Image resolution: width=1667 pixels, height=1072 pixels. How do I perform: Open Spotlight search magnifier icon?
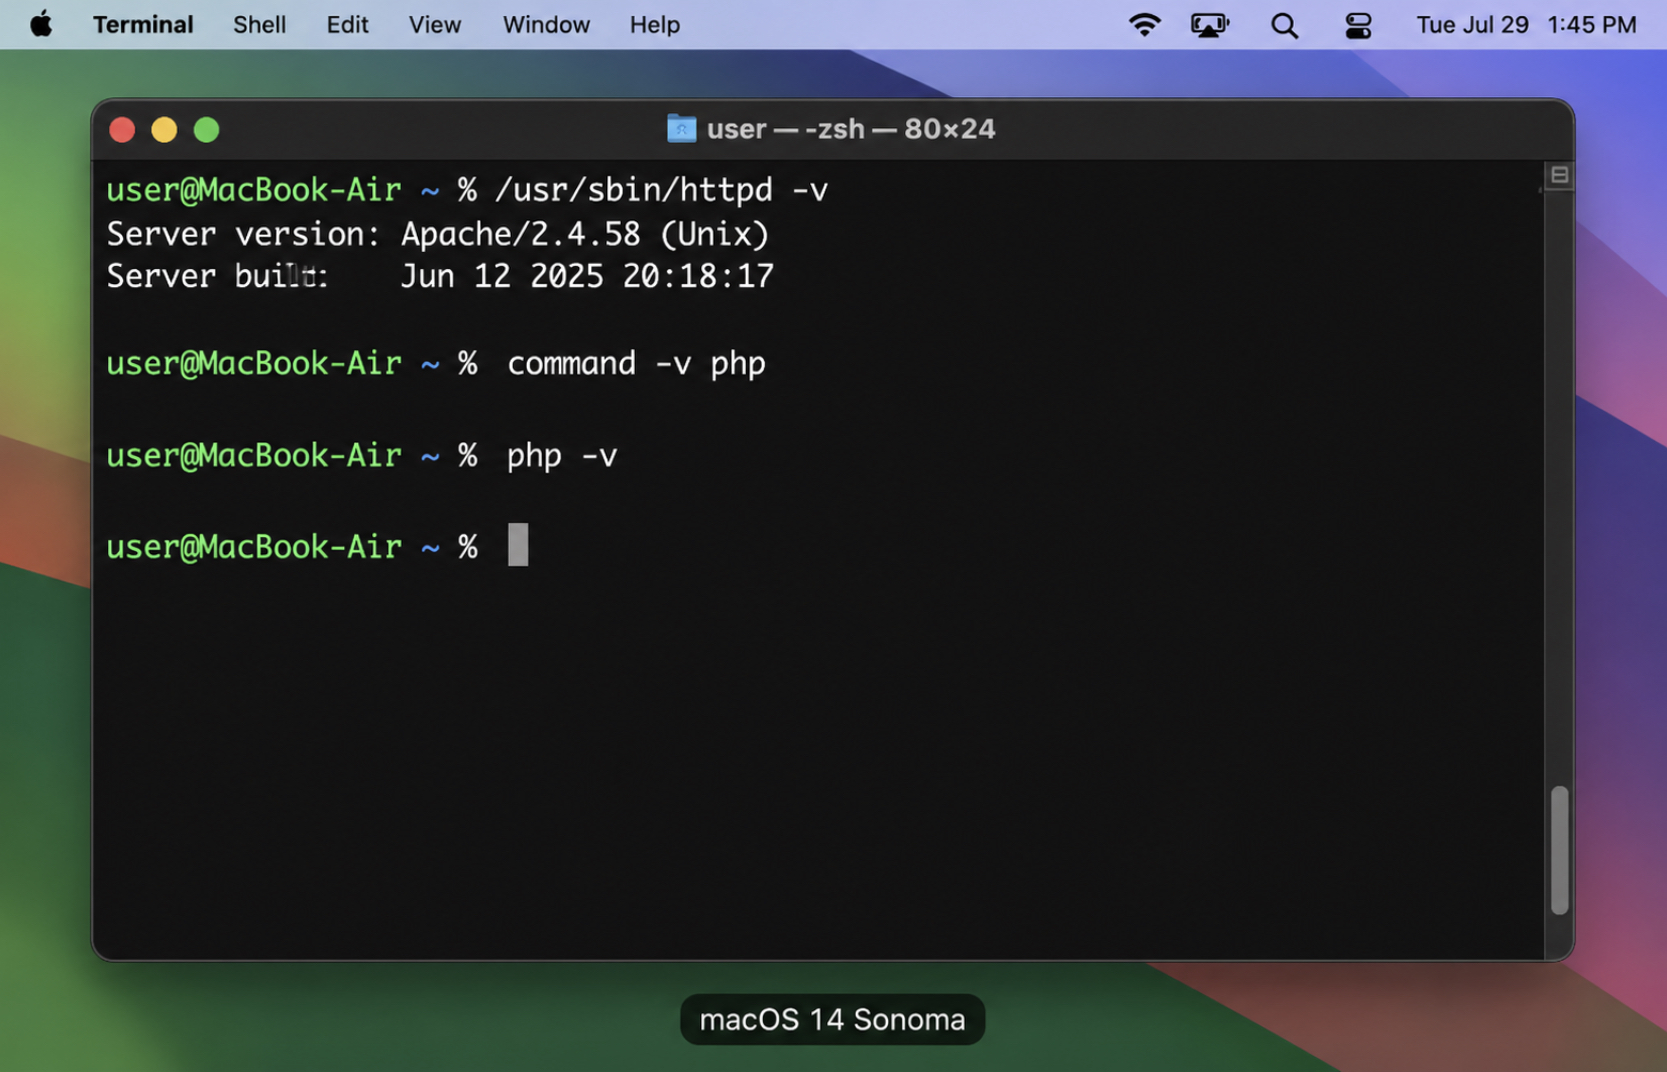tap(1284, 25)
